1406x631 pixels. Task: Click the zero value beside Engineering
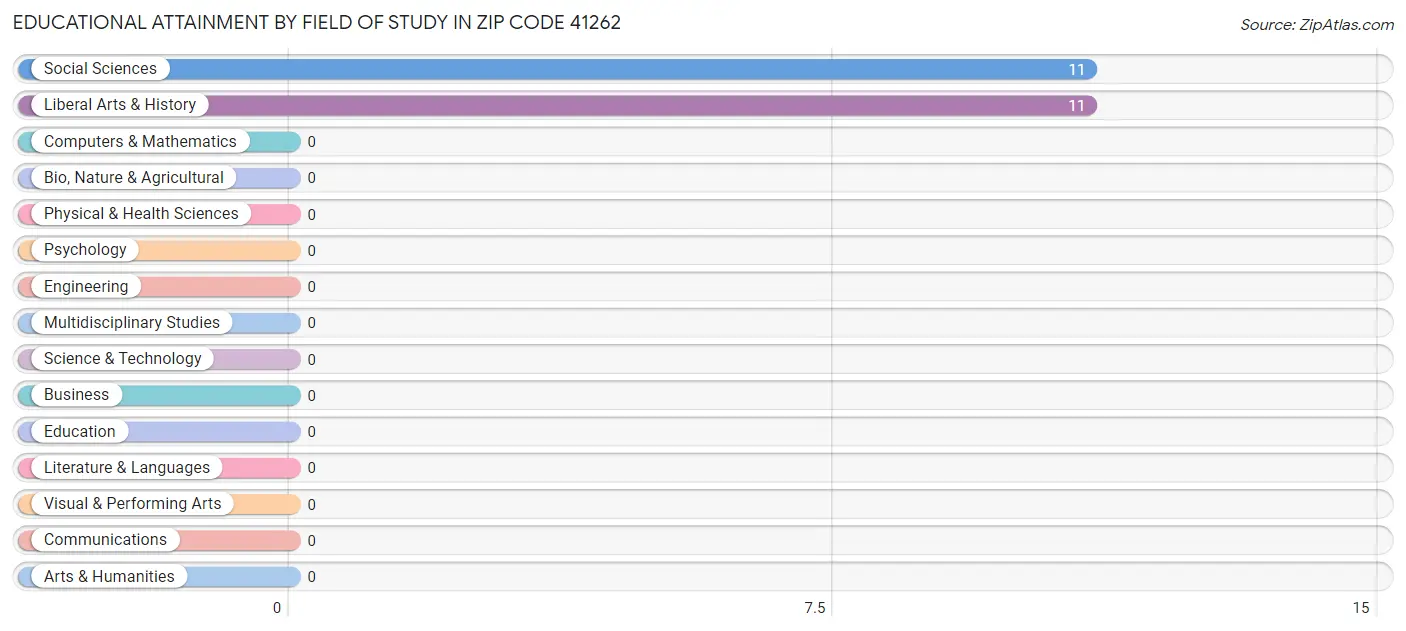click(312, 287)
